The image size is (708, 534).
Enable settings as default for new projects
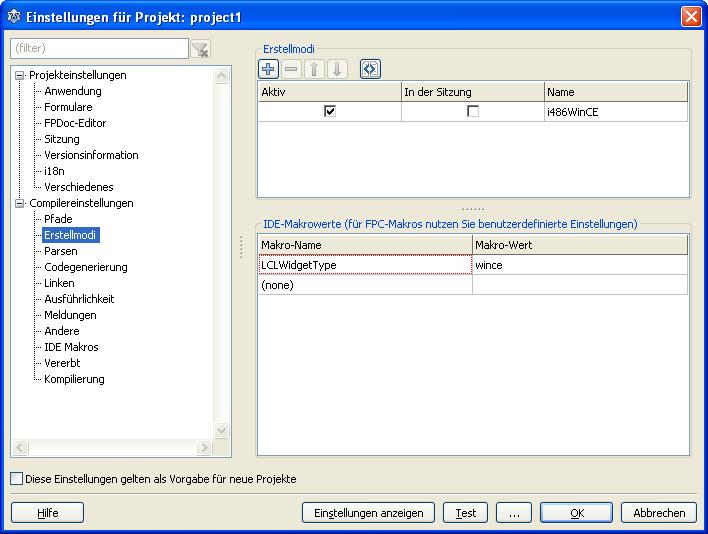[x=17, y=479]
